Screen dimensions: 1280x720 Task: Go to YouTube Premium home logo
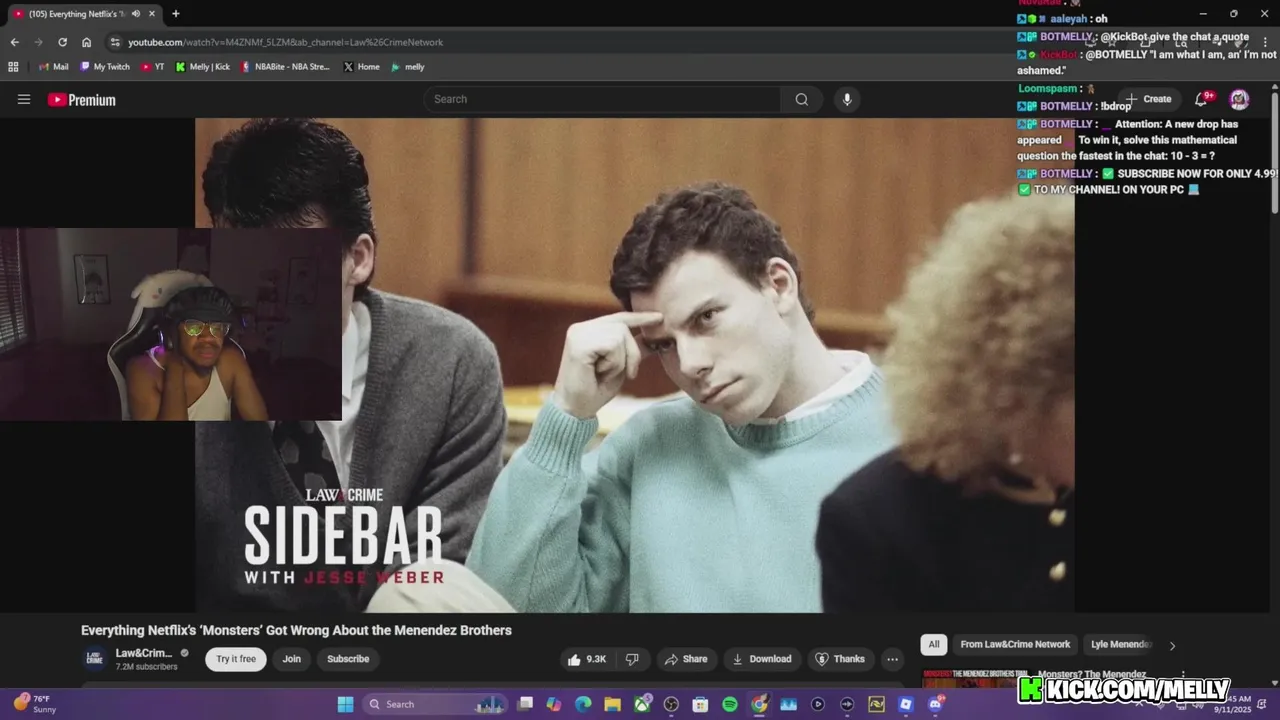coord(82,100)
